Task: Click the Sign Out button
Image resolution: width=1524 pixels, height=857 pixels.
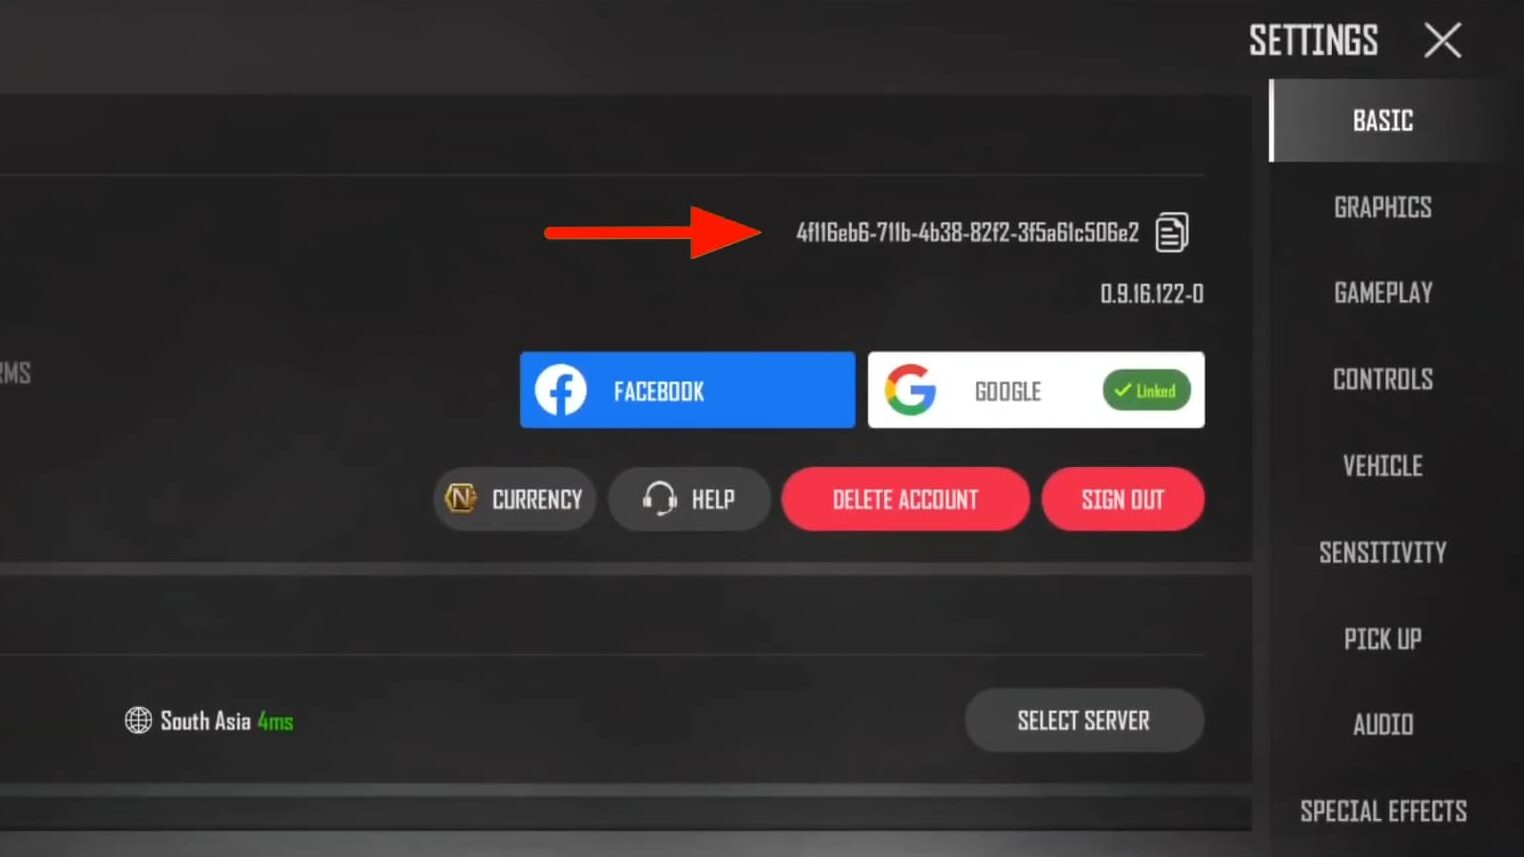Action: pyautogui.click(x=1123, y=499)
